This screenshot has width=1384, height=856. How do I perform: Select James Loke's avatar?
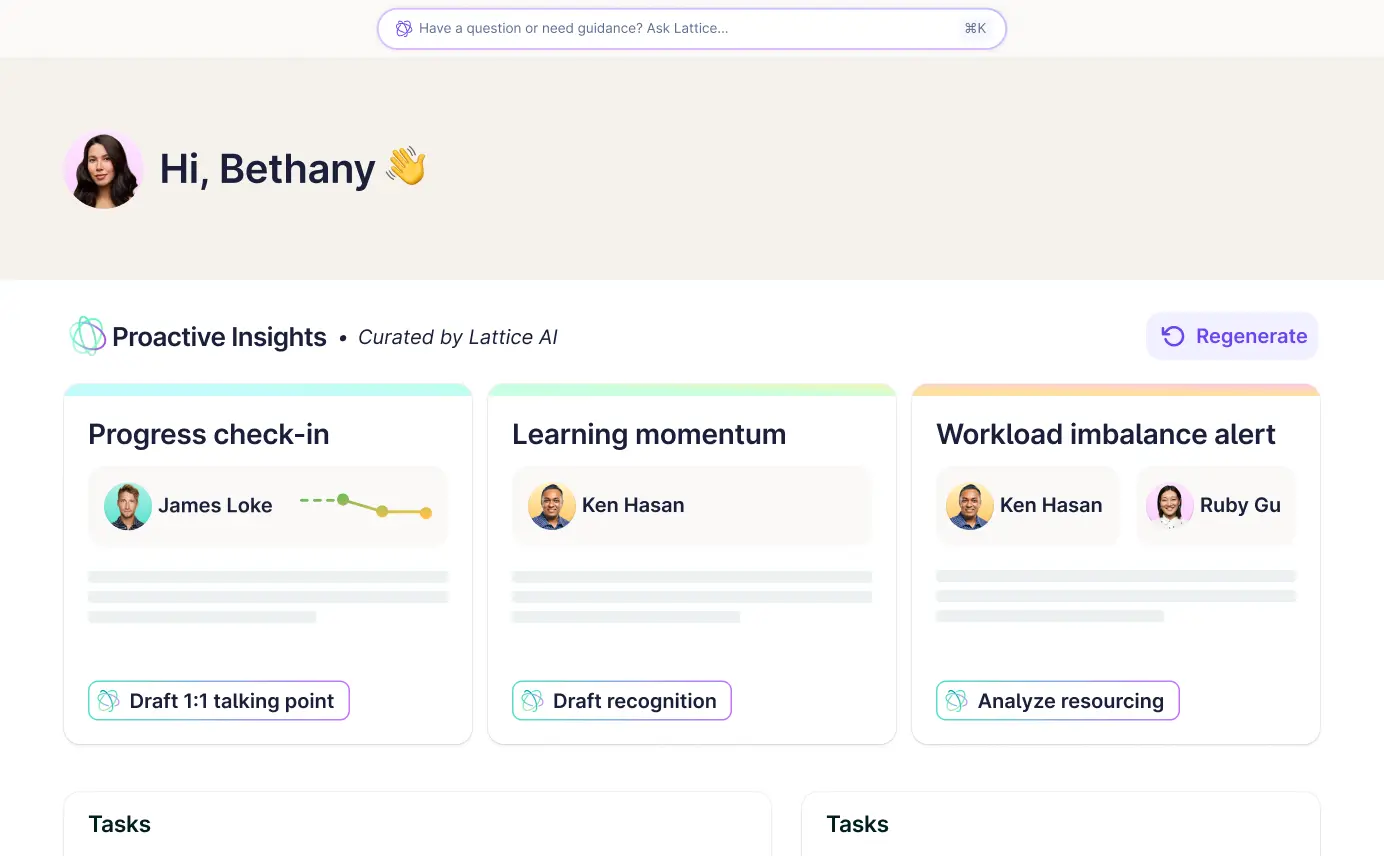tap(128, 506)
